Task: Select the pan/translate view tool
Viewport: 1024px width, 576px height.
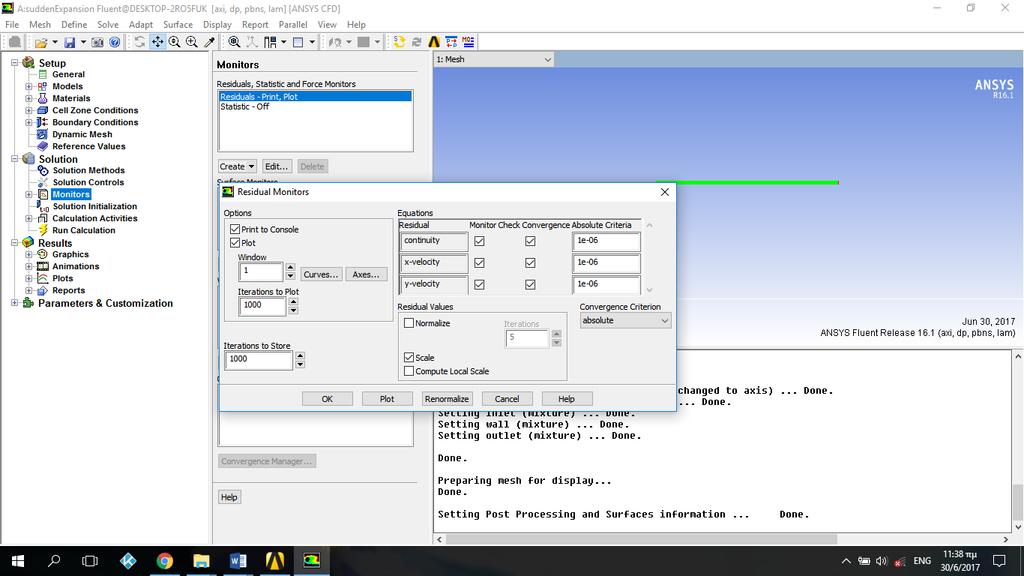Action: coord(157,42)
